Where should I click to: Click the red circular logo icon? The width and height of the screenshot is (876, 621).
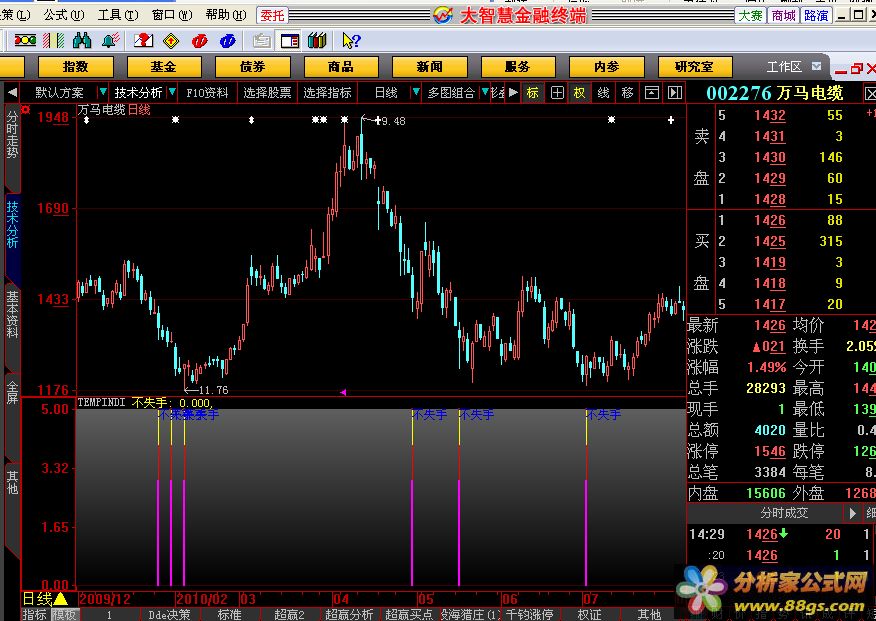pyautogui.click(x=199, y=40)
